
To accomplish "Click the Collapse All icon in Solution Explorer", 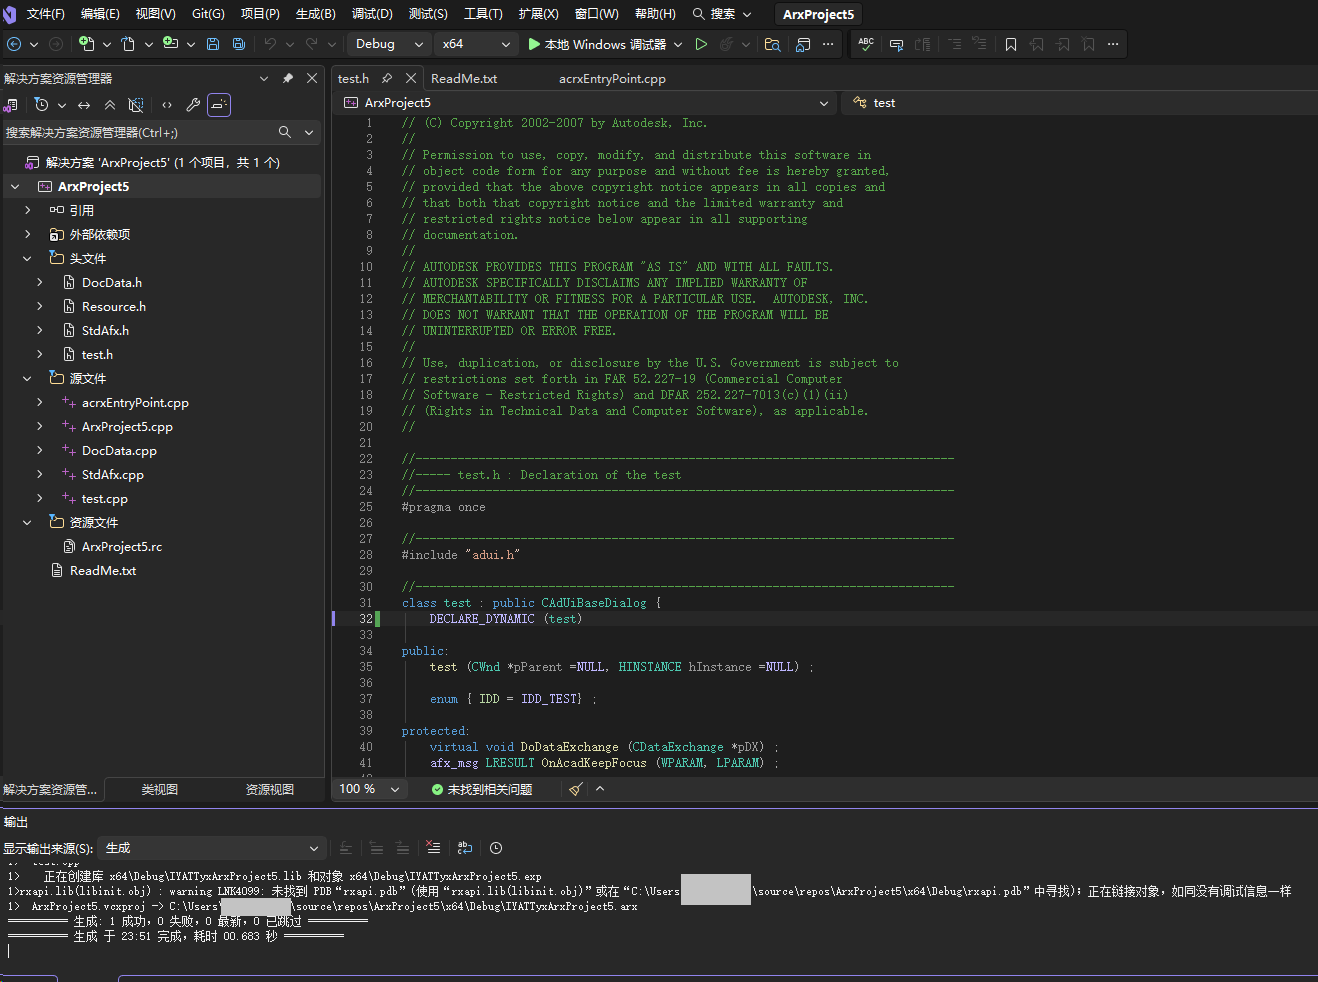I will pyautogui.click(x=110, y=105).
